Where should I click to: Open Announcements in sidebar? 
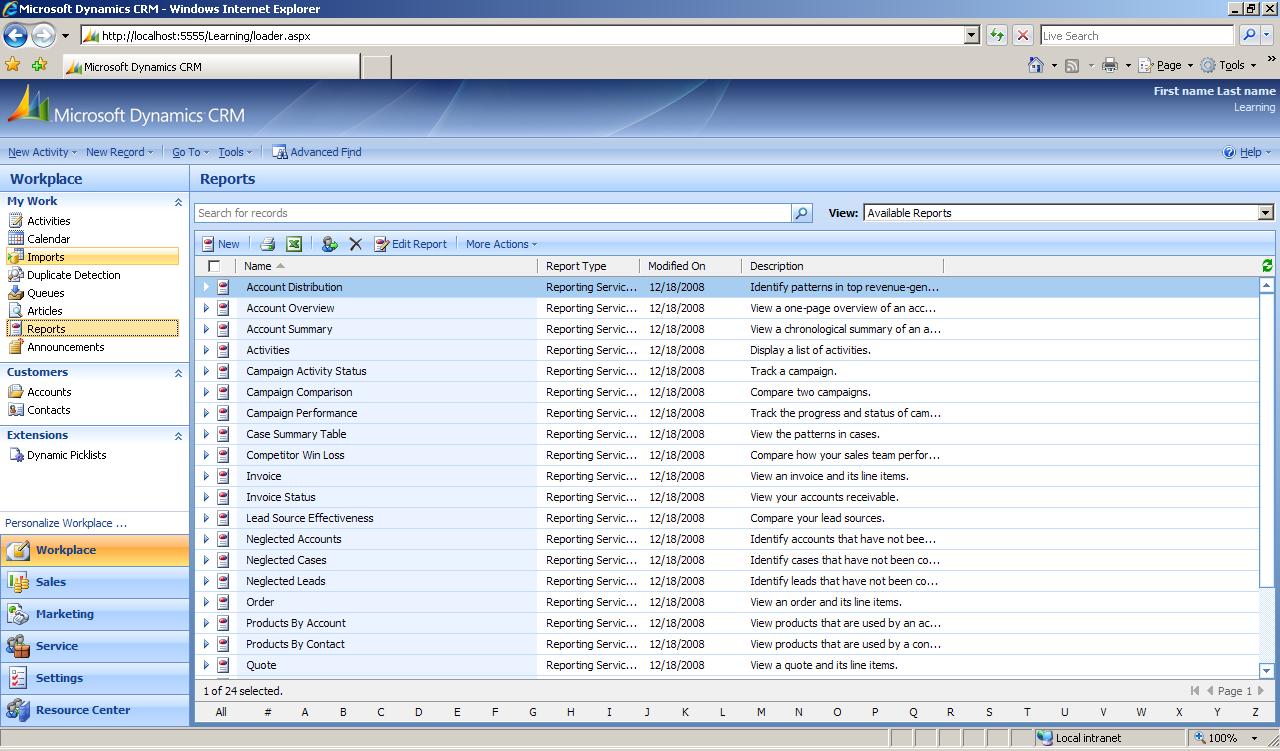coord(65,347)
